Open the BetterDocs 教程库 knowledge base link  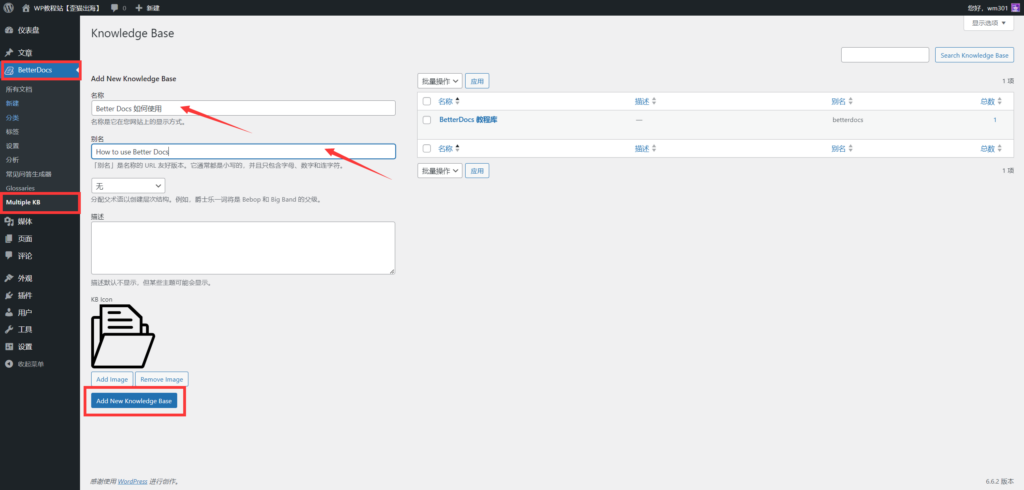pos(468,120)
